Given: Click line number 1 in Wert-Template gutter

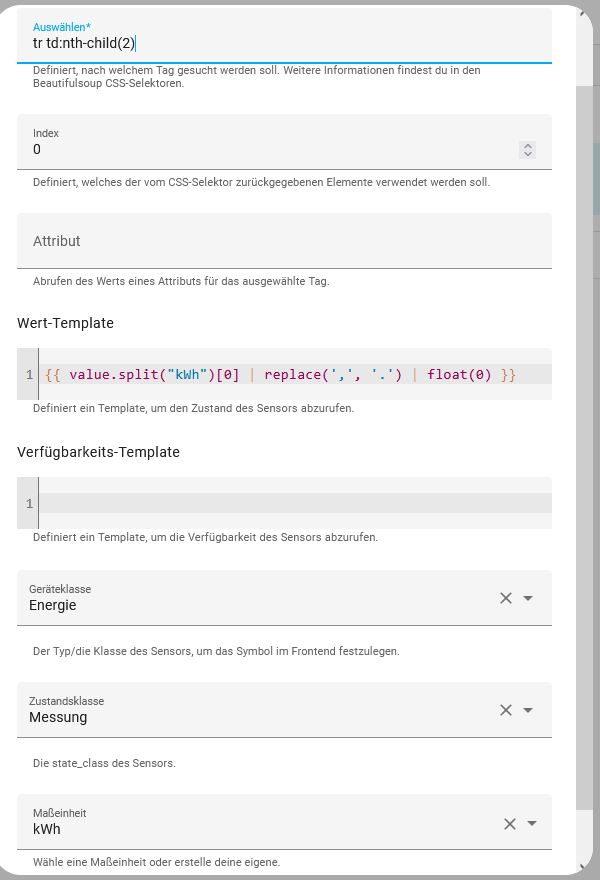Looking at the screenshot, I should pos(29,374).
